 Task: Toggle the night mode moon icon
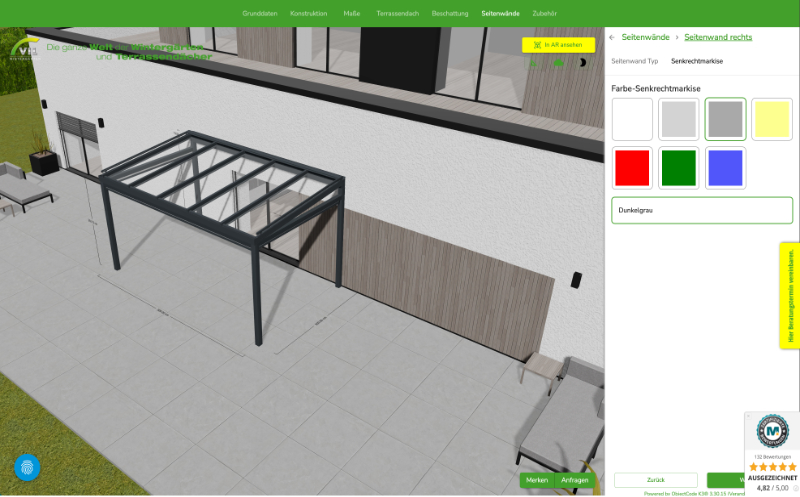point(584,63)
